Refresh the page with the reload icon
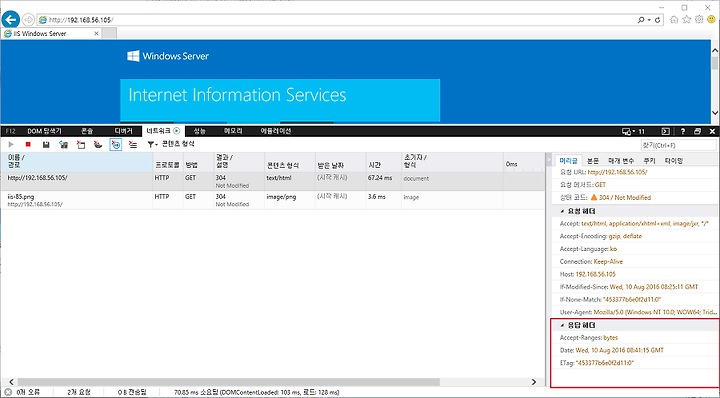This screenshot has width=720, height=398. coord(658,20)
